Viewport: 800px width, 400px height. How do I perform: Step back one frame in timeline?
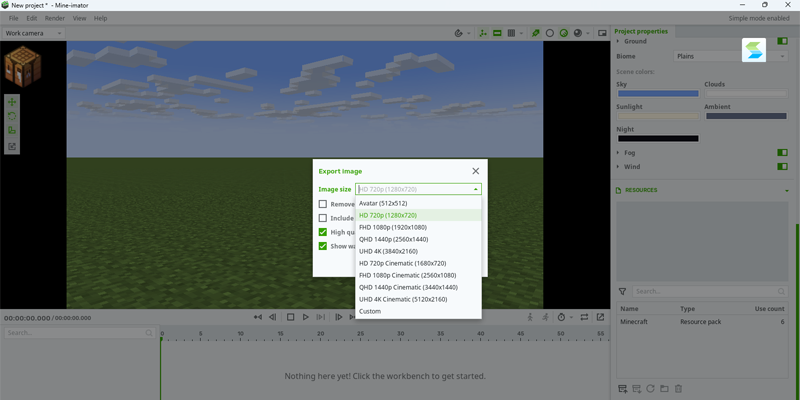272,317
